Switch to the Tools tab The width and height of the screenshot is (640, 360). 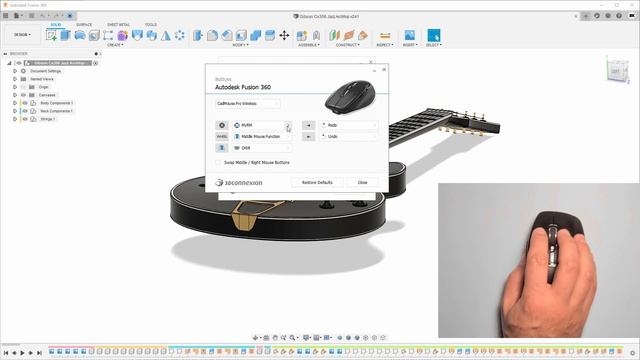pos(151,24)
